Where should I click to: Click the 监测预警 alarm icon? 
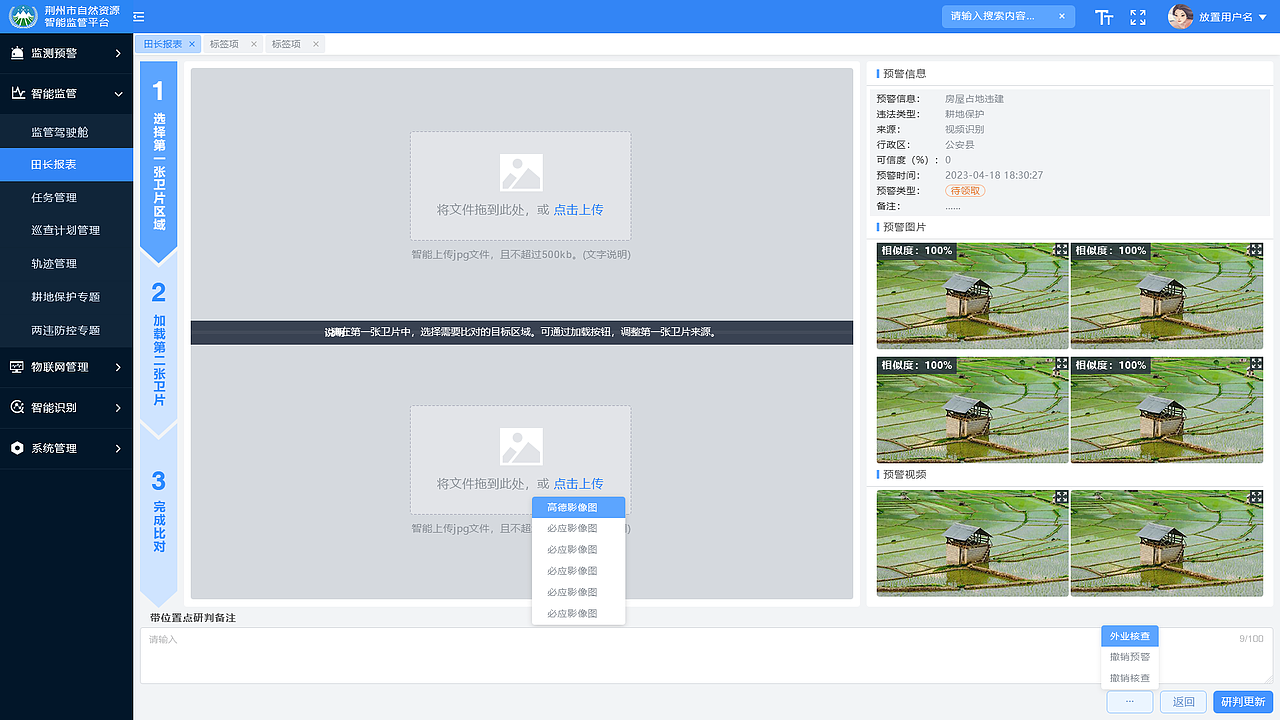pos(17,52)
